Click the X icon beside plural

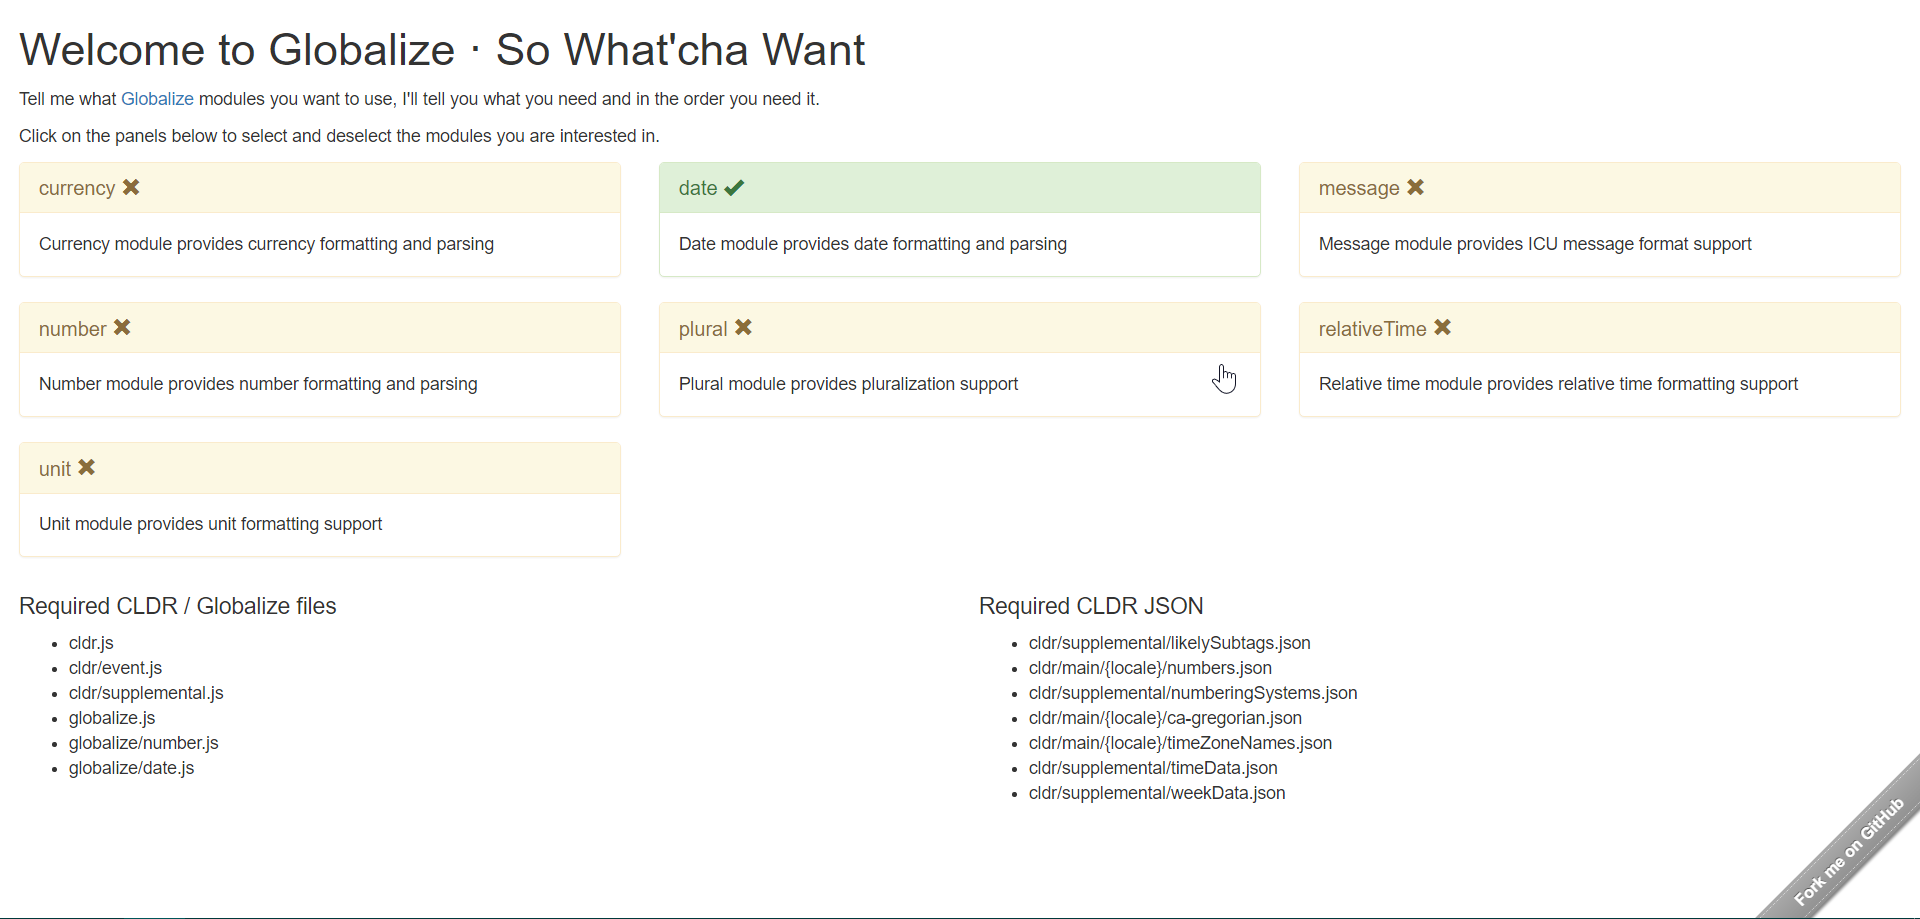(743, 328)
